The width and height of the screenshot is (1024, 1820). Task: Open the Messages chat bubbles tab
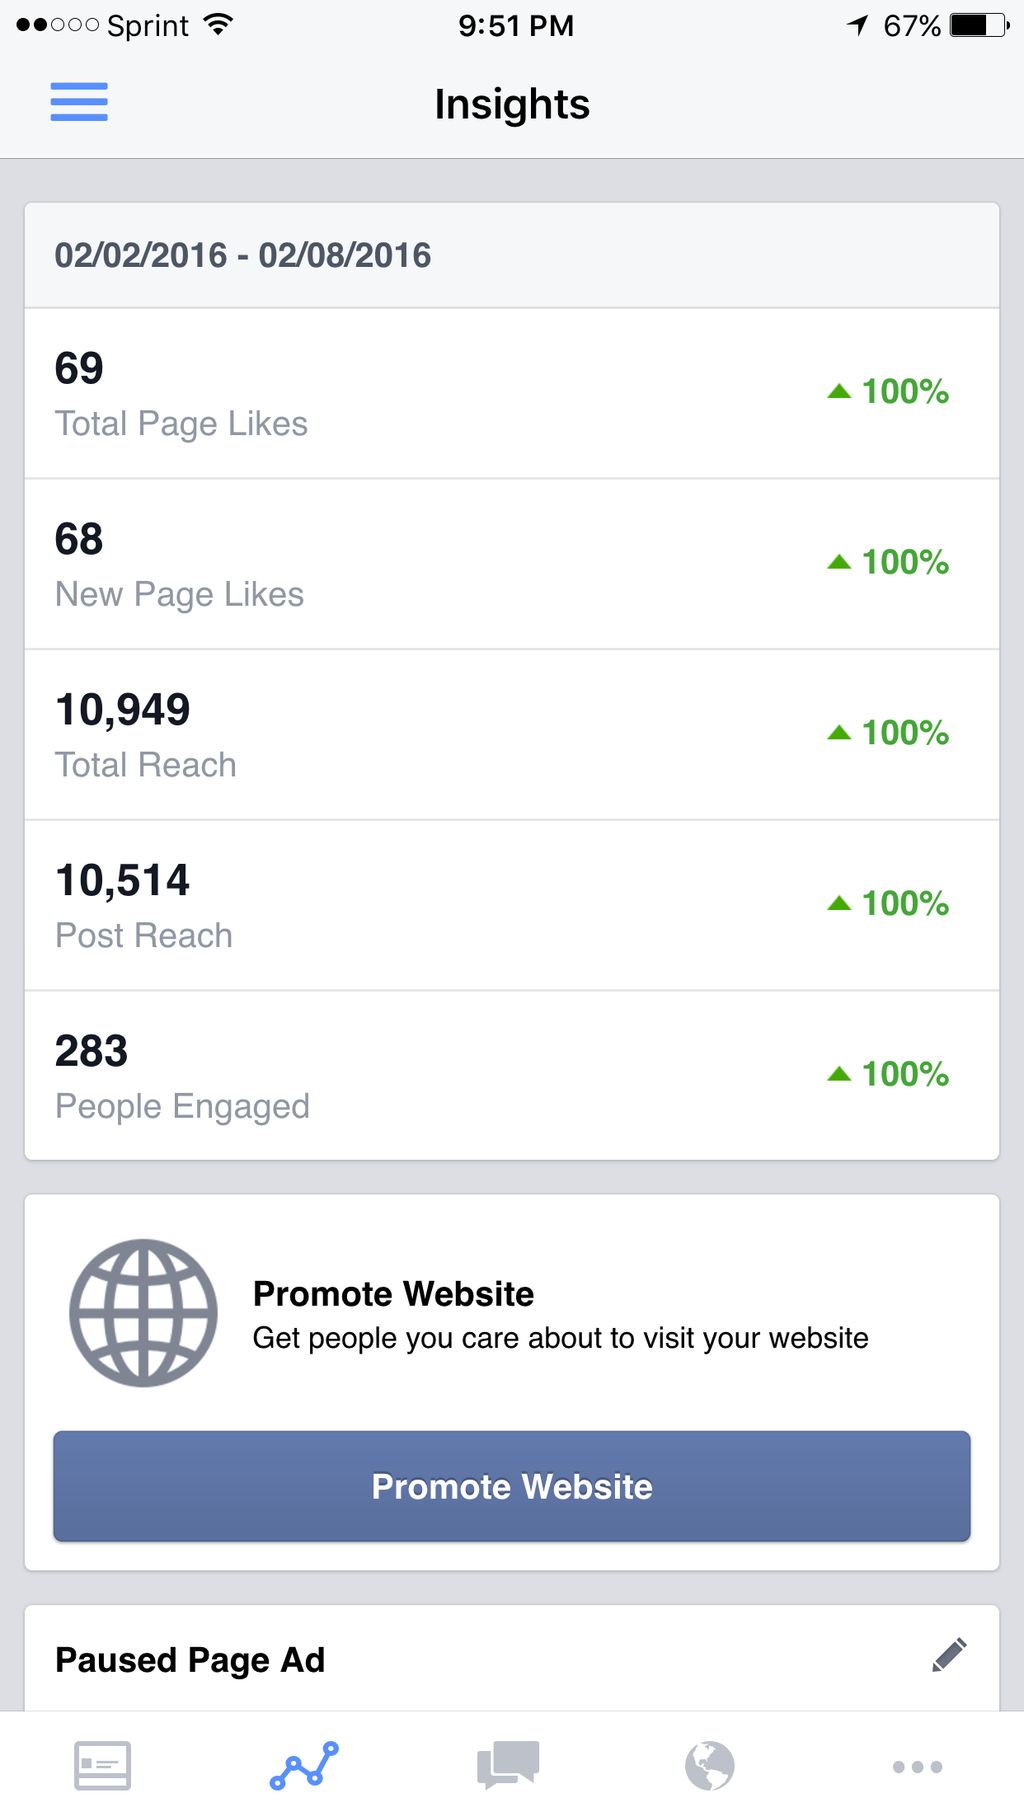tap(508, 1765)
